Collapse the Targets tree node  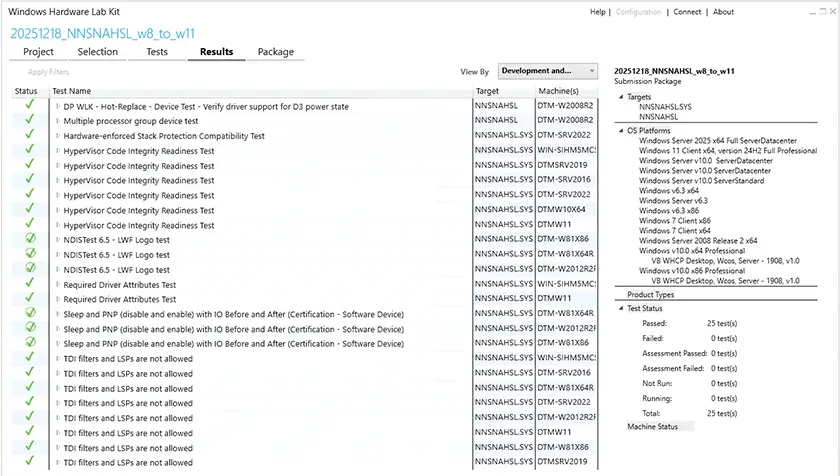tap(621, 97)
